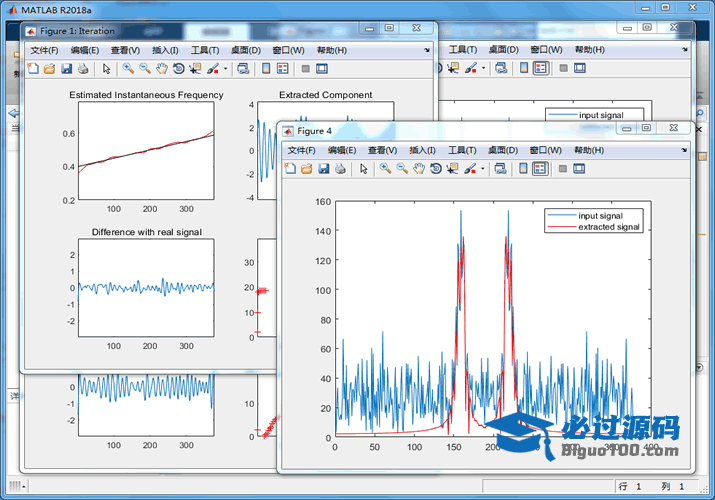
Task: Click Link Plot icon in Figure 1
Action: [x=244, y=69]
